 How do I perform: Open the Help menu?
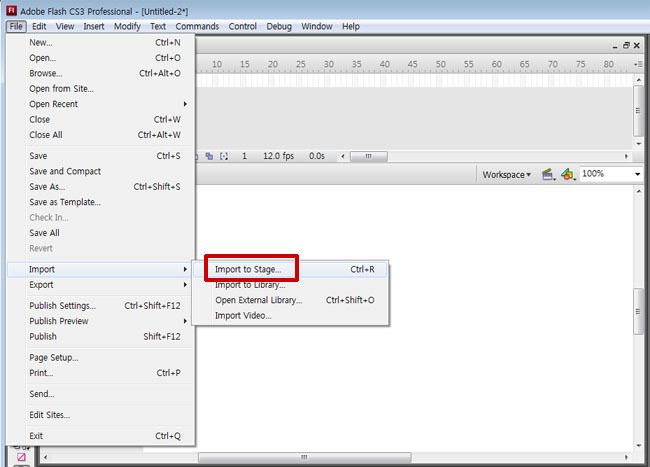pos(351,27)
